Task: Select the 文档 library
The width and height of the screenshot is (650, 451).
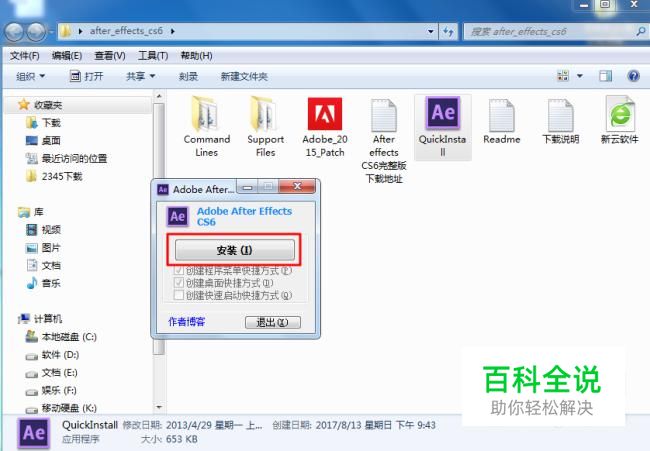Action: tap(43, 265)
